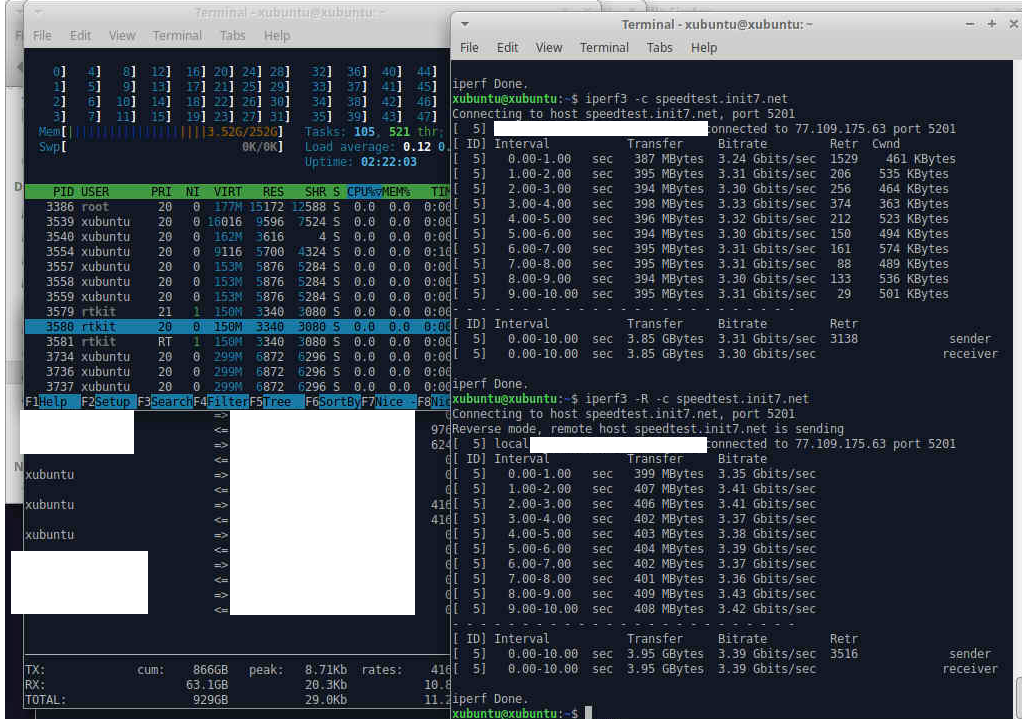Open Terminal menu in right terminal window
This screenshot has height=719, width=1022.
click(x=604, y=48)
